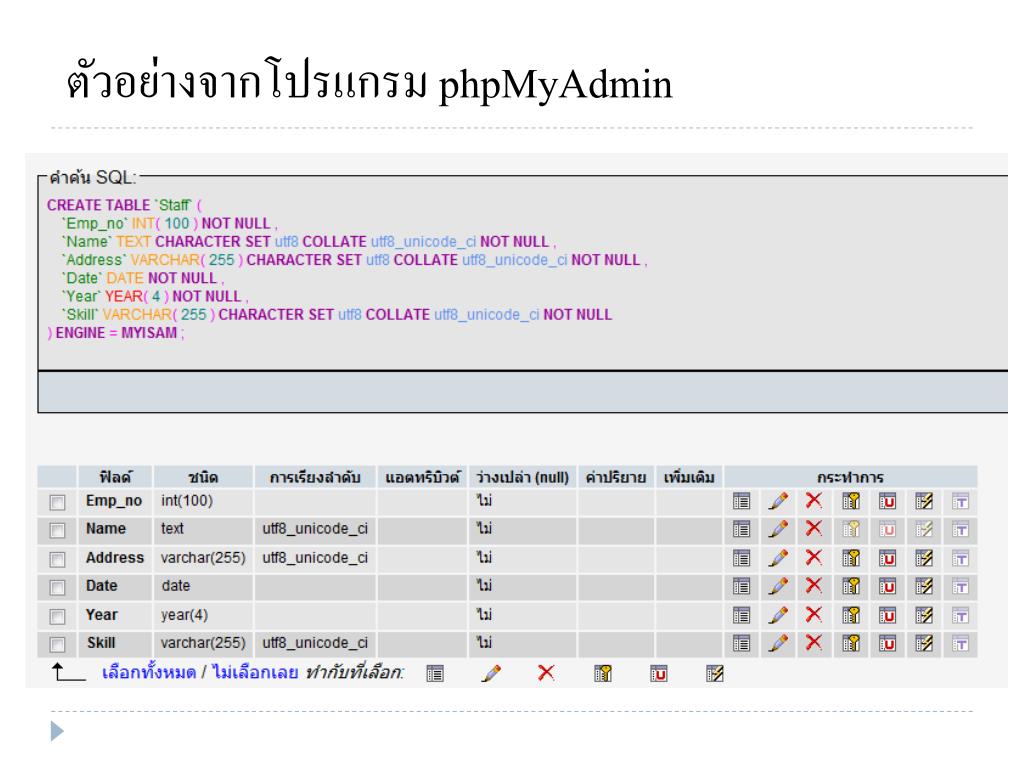The height and width of the screenshot is (768, 1024).
Task: Tick the checkbox for the Emp_no field
Action: [x=57, y=502]
